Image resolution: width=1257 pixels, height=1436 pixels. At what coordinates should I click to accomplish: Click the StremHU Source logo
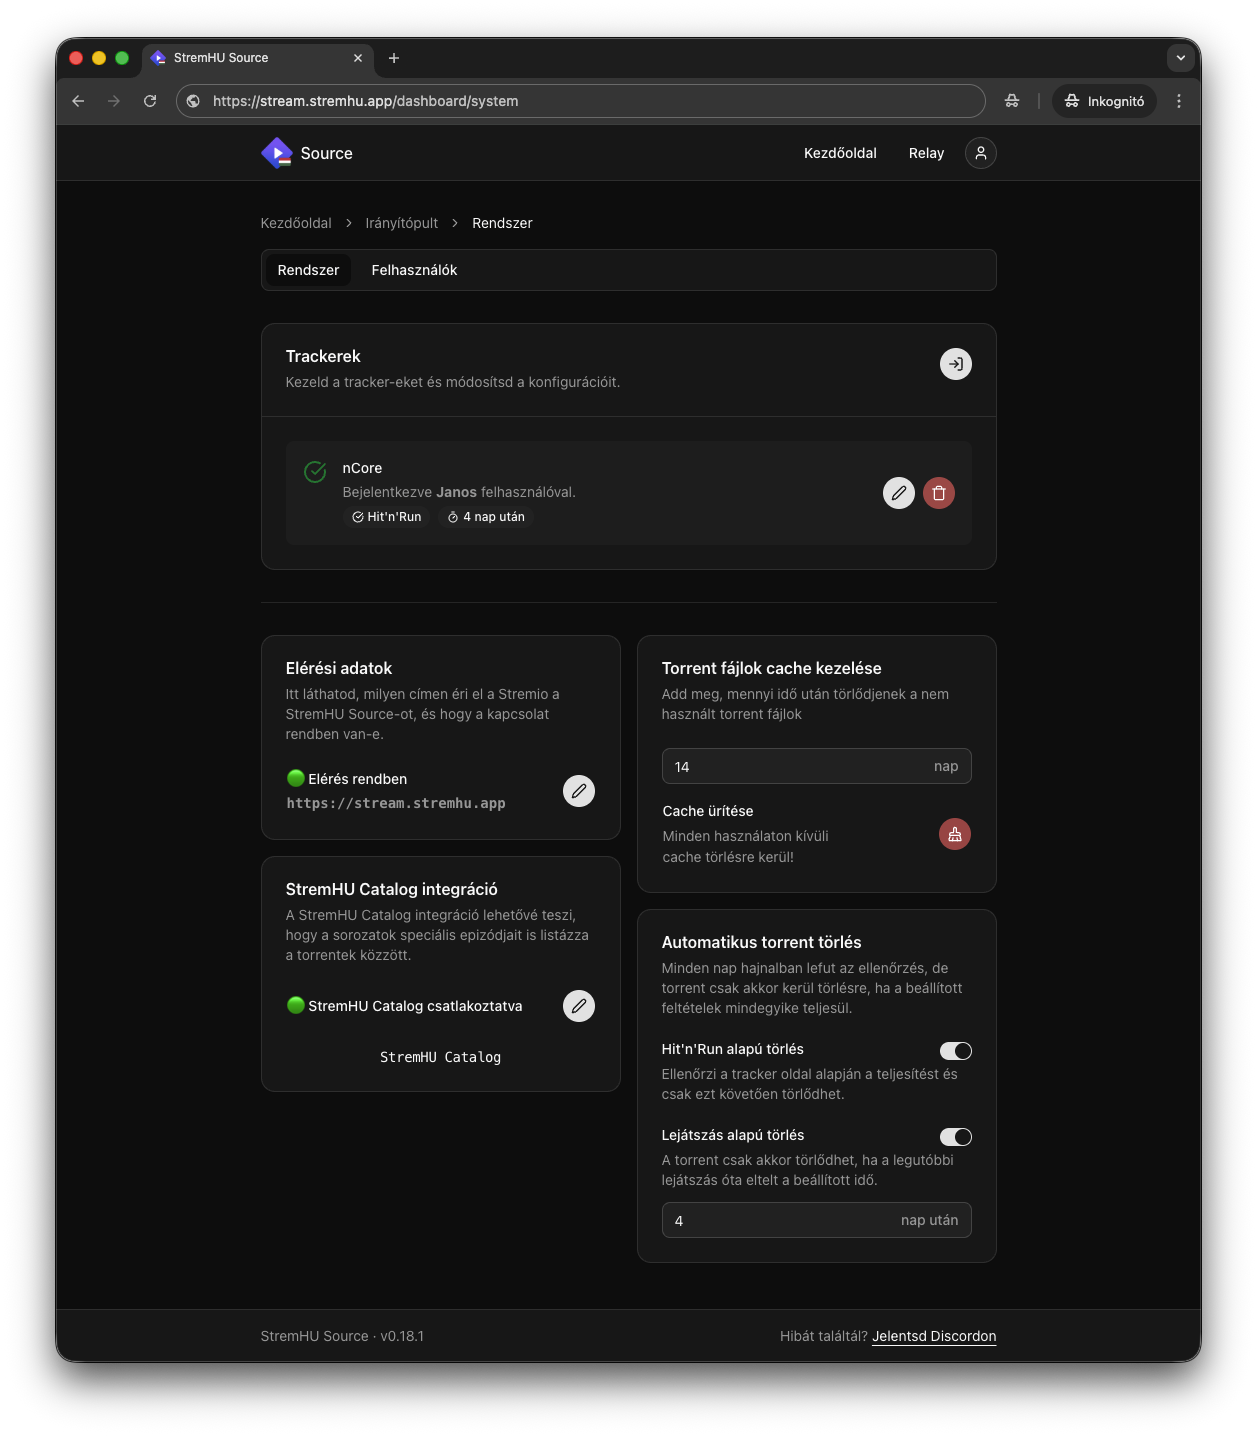307,153
